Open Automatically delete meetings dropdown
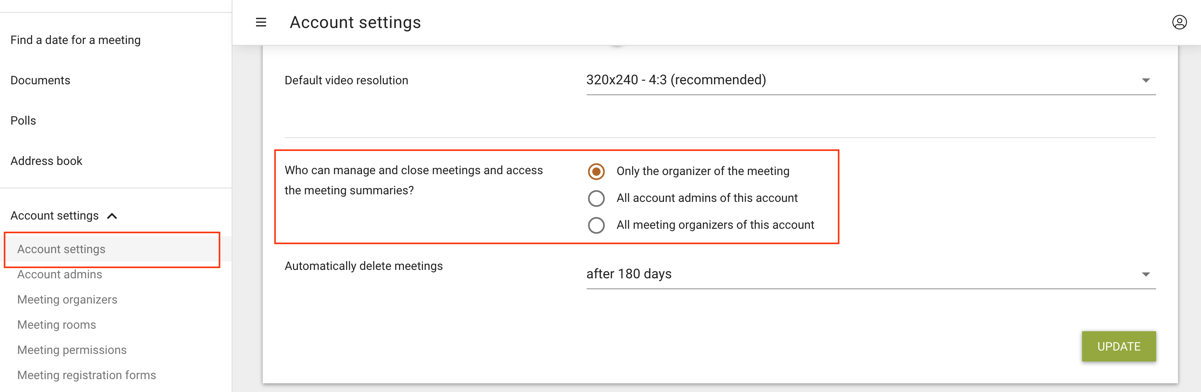This screenshot has width=1201, height=392. pos(870,274)
